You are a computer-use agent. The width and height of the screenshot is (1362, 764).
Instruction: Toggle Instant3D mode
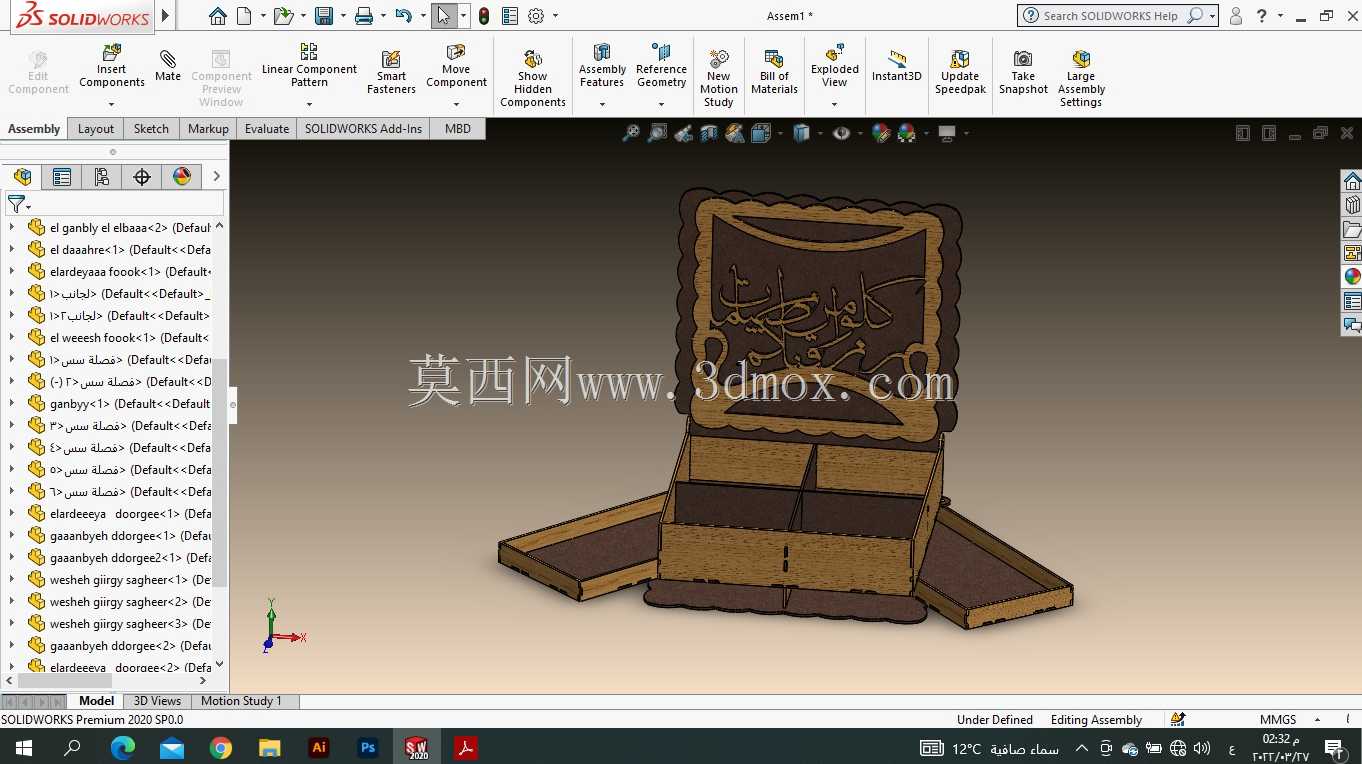896,66
